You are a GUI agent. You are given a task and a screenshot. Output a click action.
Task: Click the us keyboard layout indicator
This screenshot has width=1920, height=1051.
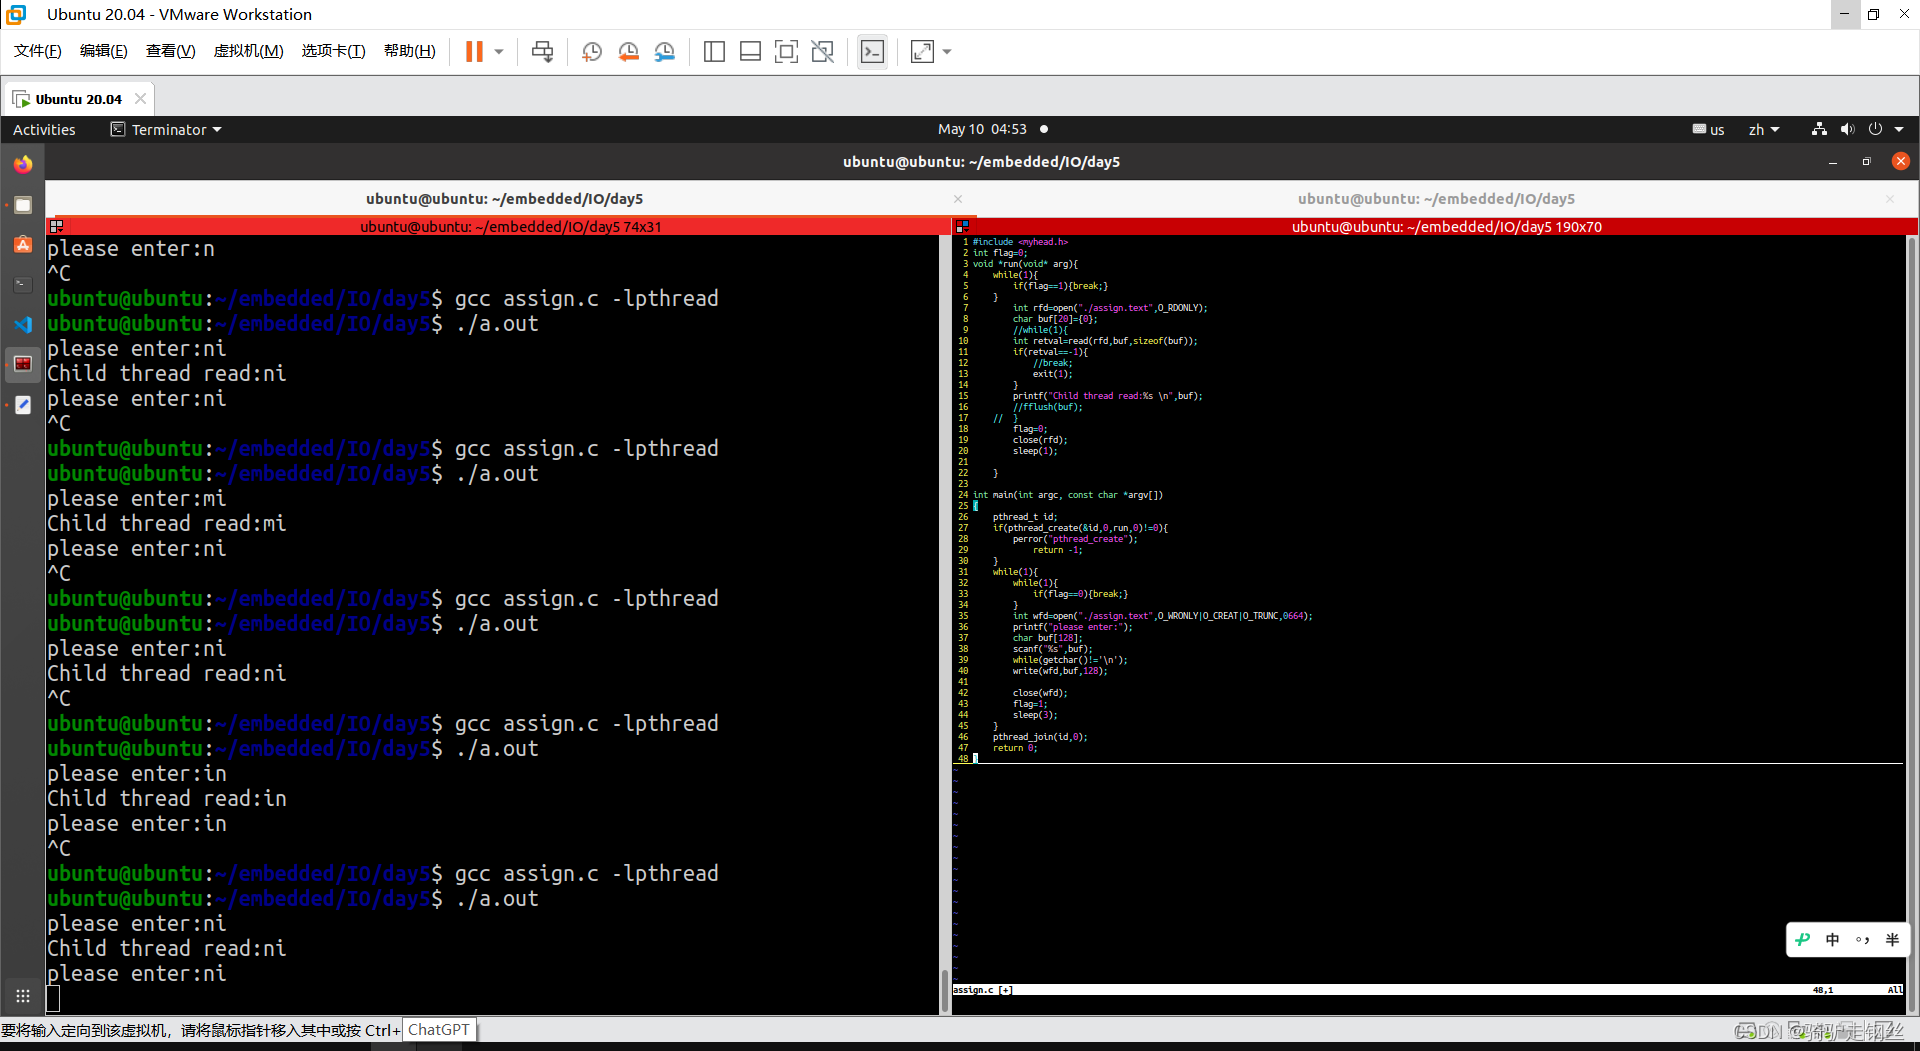[x=1708, y=129]
